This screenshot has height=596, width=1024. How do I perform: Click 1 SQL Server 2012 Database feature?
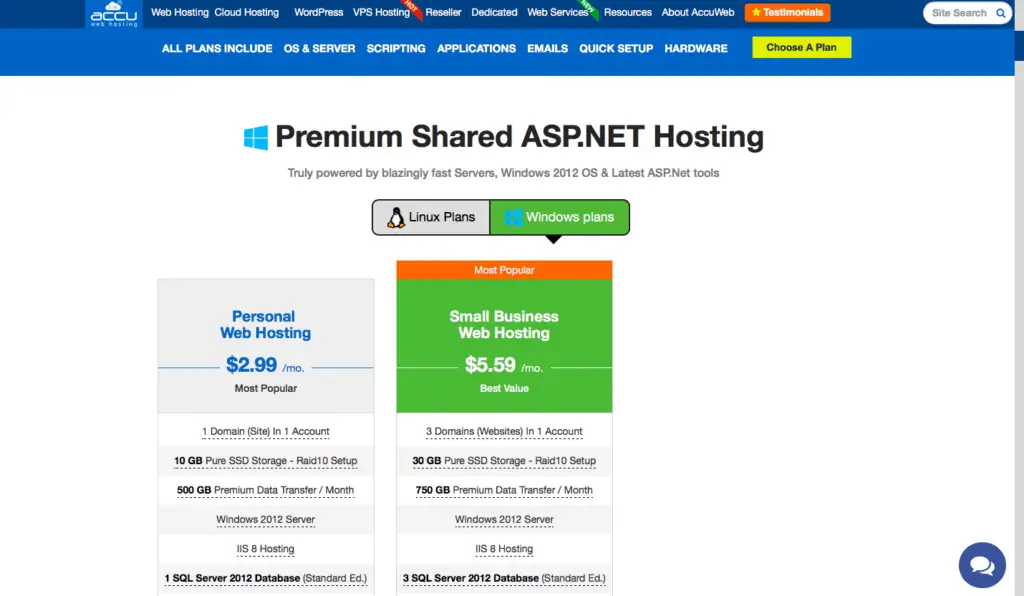265,578
